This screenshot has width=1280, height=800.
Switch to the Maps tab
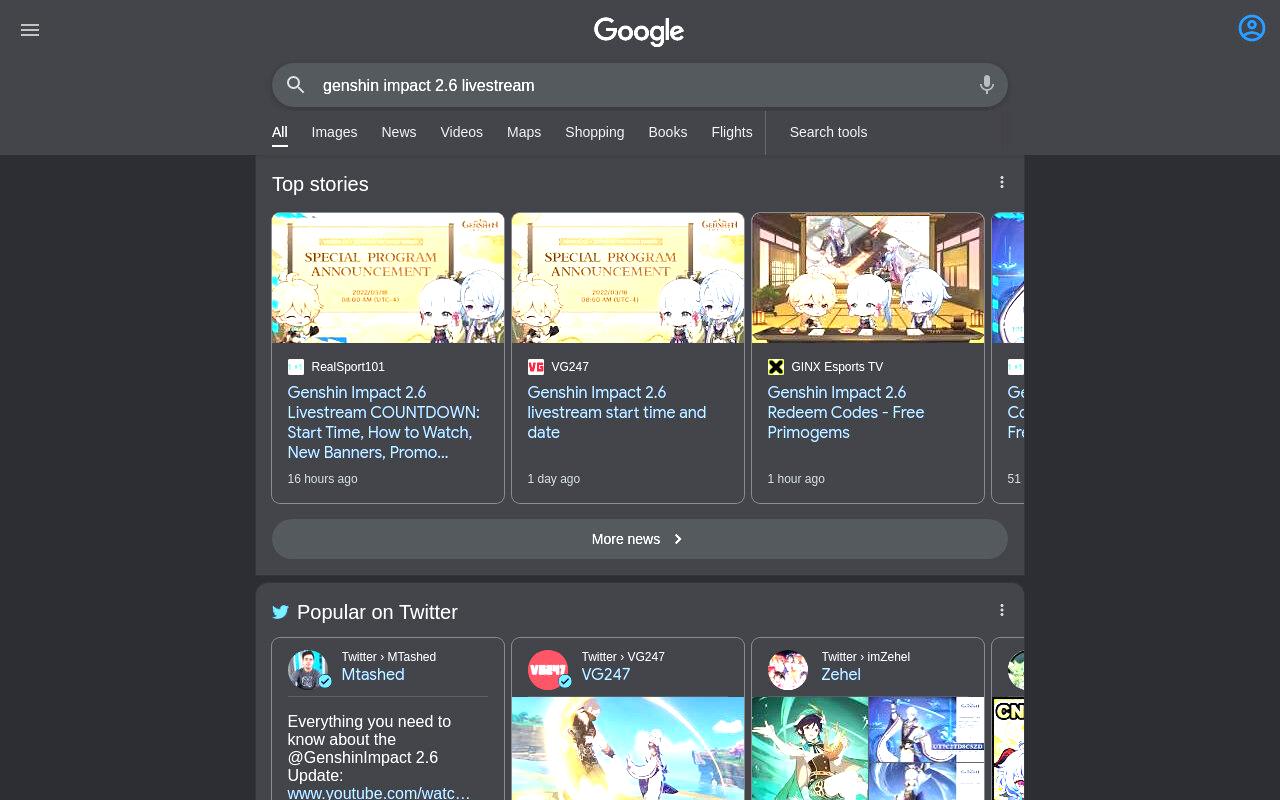(x=524, y=132)
